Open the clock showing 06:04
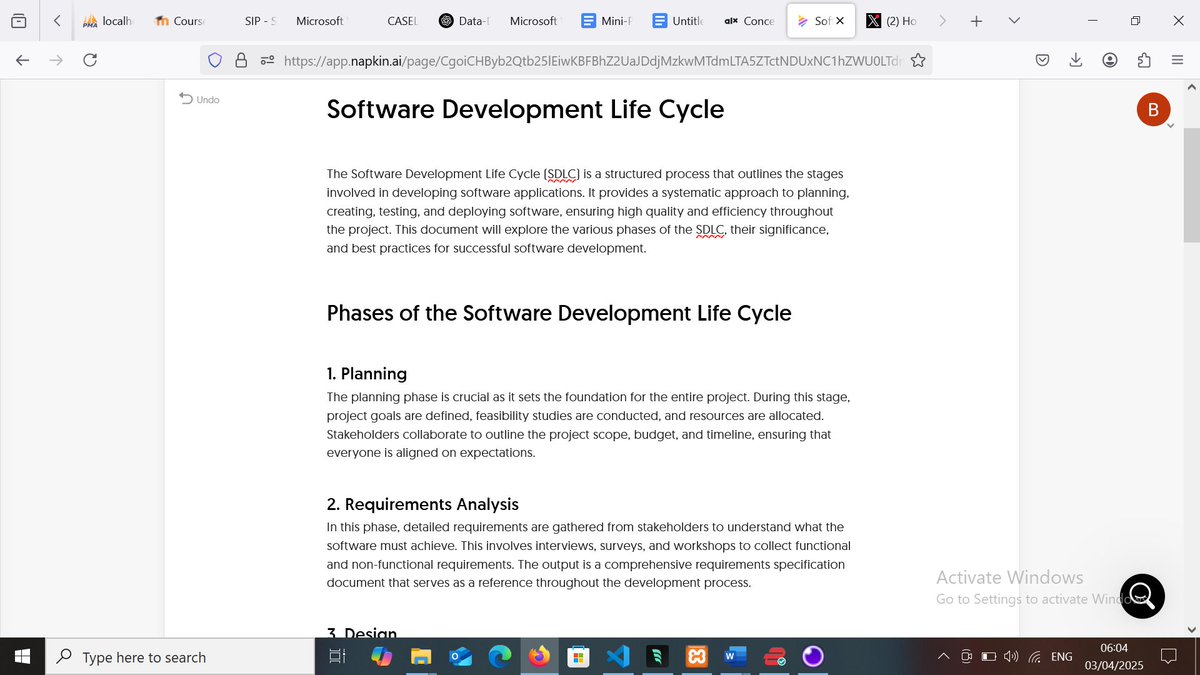This screenshot has height=675, width=1200. [1113, 657]
